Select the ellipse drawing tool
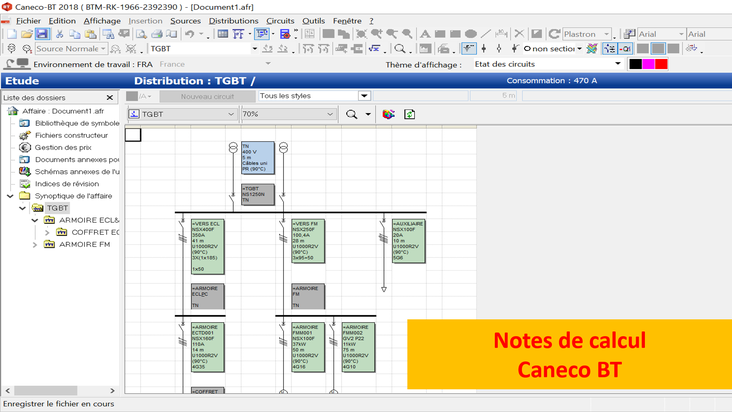Viewport: 732px width, 412px height. click(x=471, y=34)
